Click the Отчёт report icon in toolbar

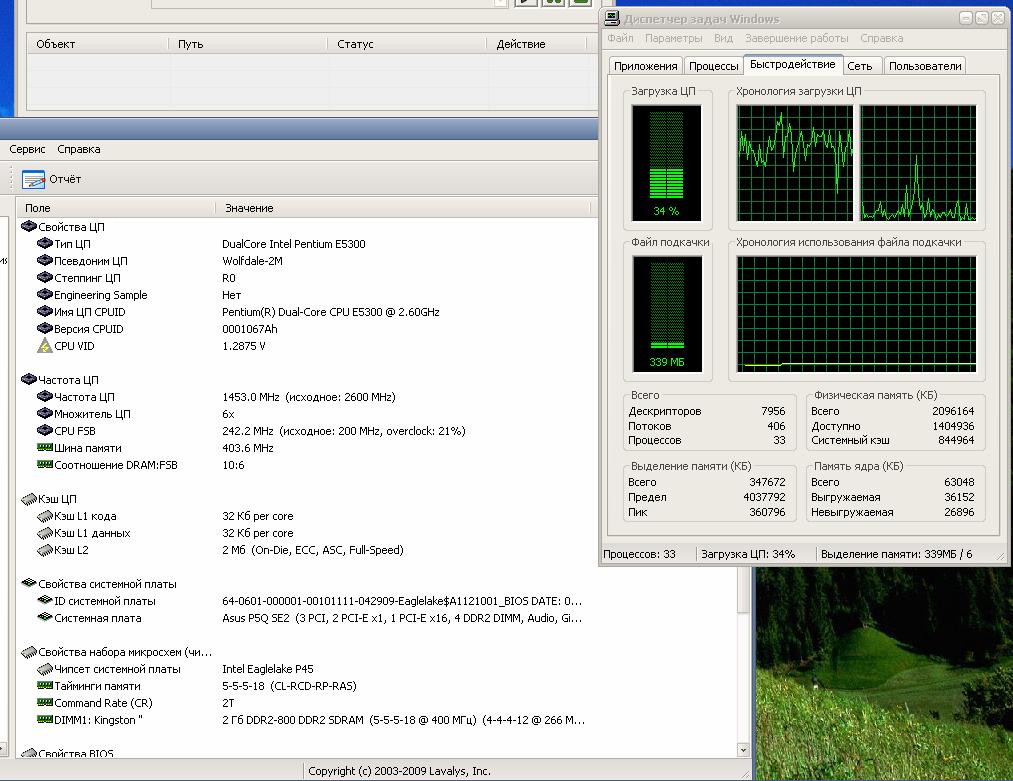point(34,180)
